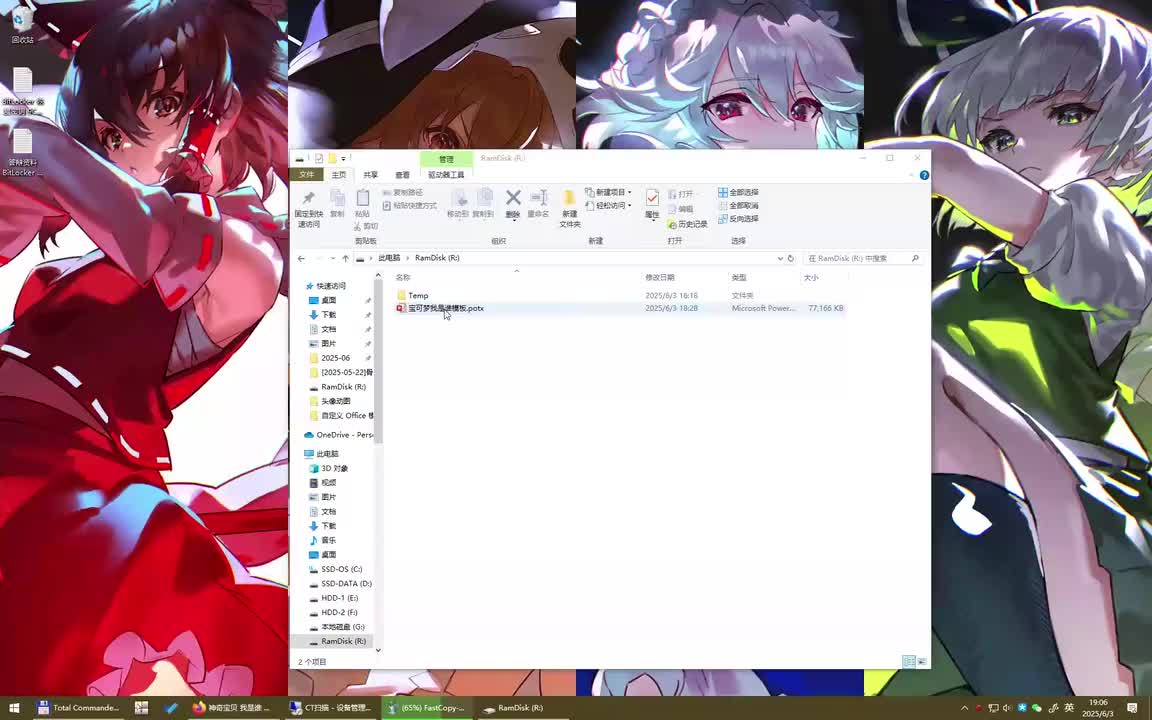Go back with the left arrow button
The height and width of the screenshot is (720, 1152).
click(301, 259)
